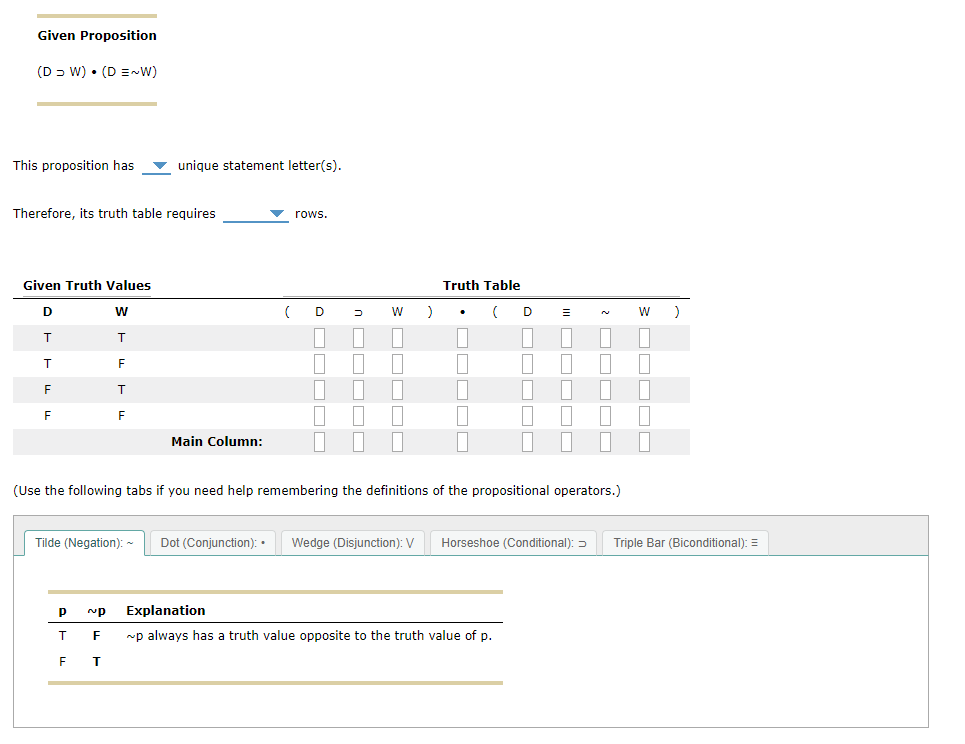Click the dot column box in row one
Screen dimensions: 965x744
pyautogui.click(x=462, y=337)
